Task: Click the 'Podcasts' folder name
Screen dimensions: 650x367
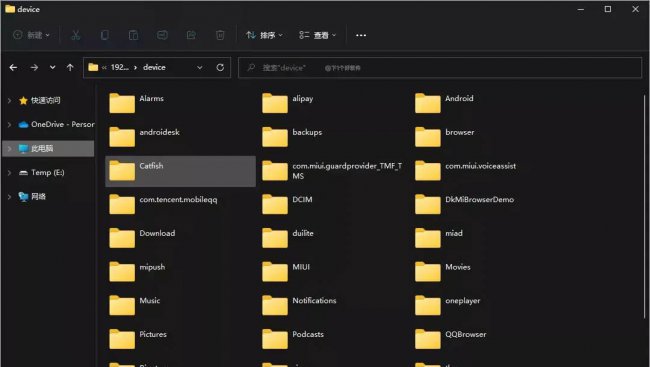Action: pos(308,334)
